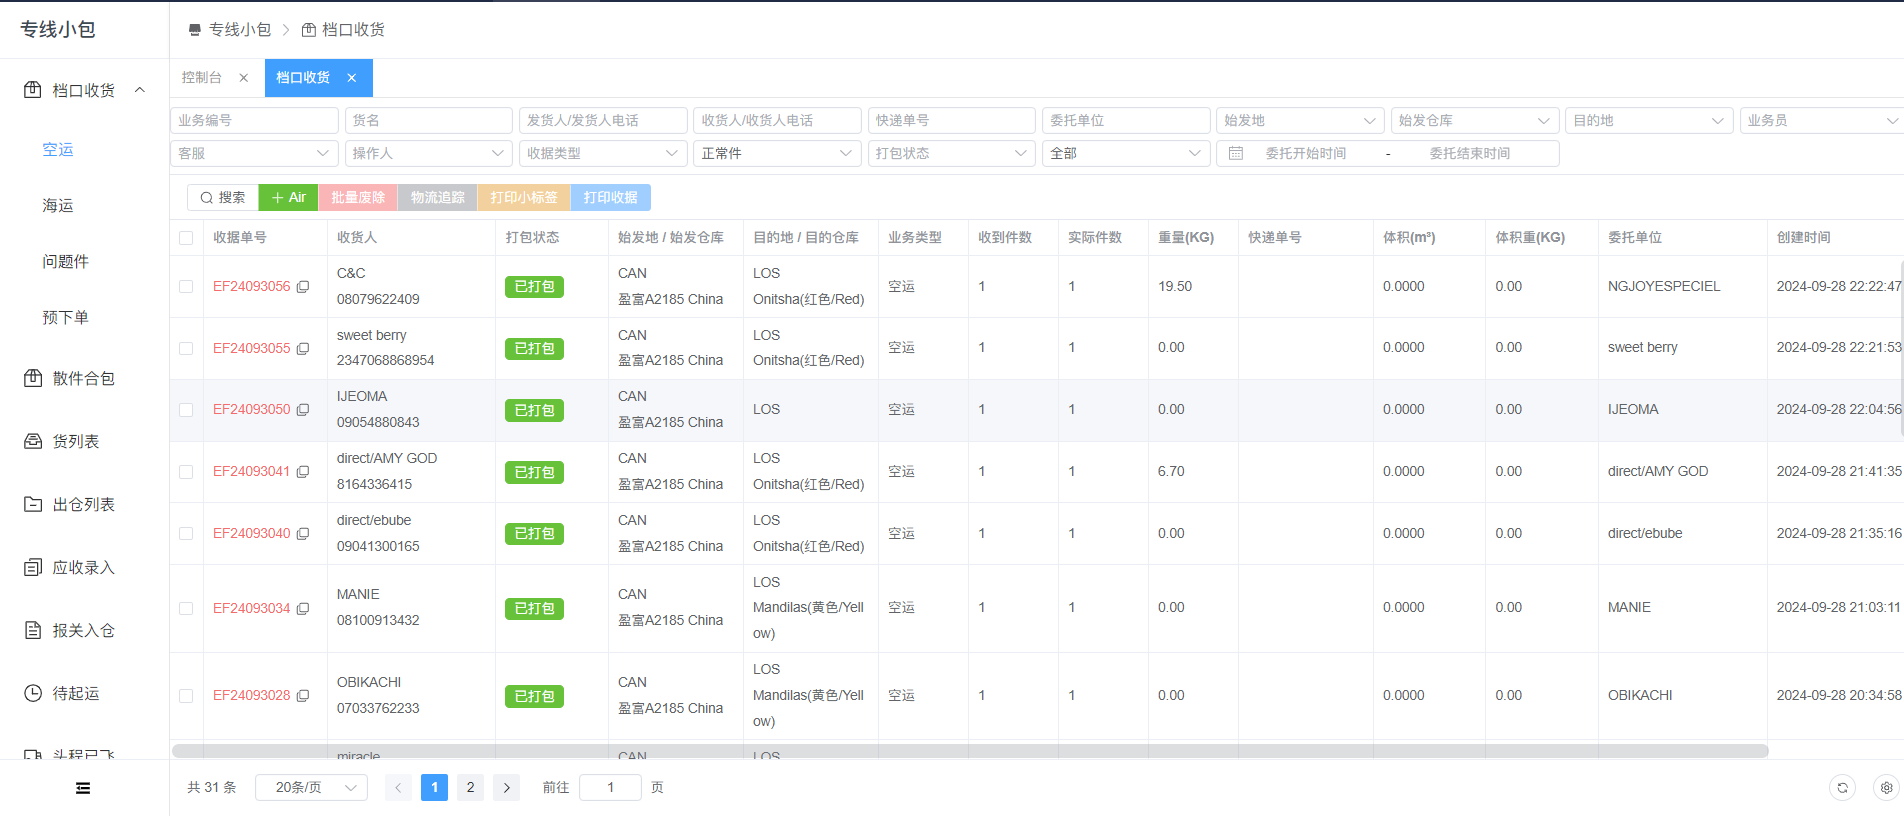This screenshot has height=816, width=1904.
Task: Click the horizontal table scrollbar
Action: pos(970,751)
